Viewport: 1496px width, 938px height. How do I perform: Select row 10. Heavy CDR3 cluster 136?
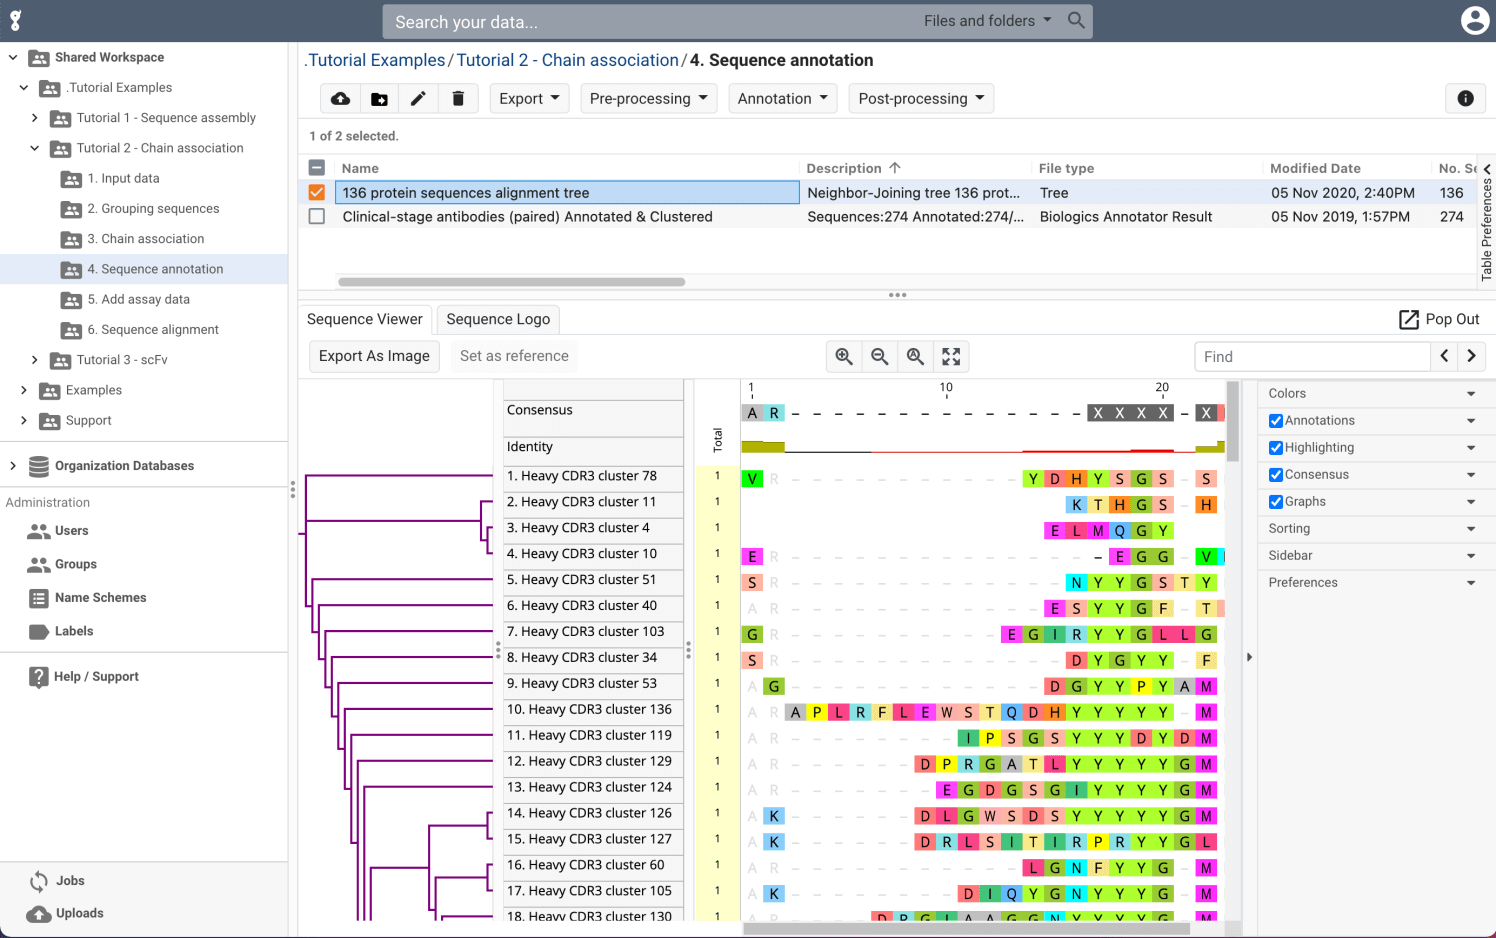click(593, 710)
